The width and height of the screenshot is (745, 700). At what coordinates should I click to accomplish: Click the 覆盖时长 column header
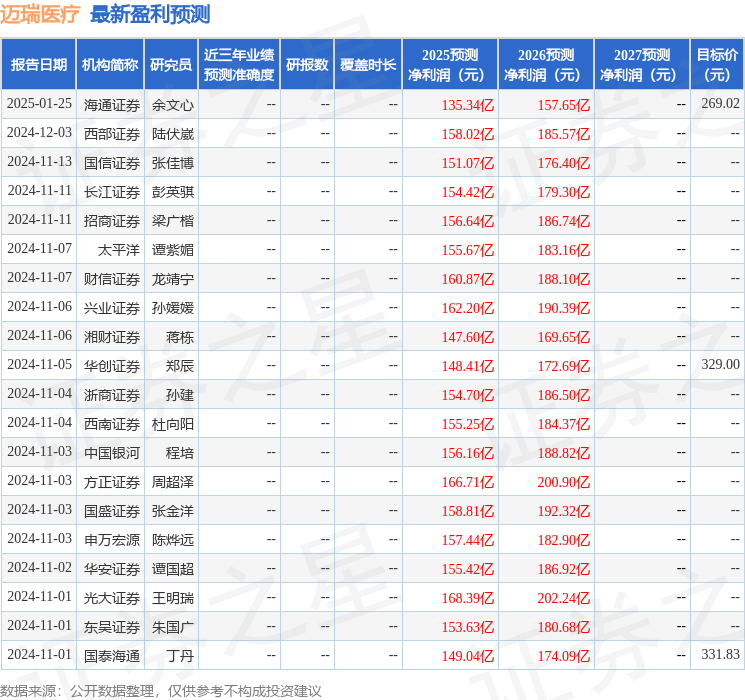pyautogui.click(x=368, y=65)
